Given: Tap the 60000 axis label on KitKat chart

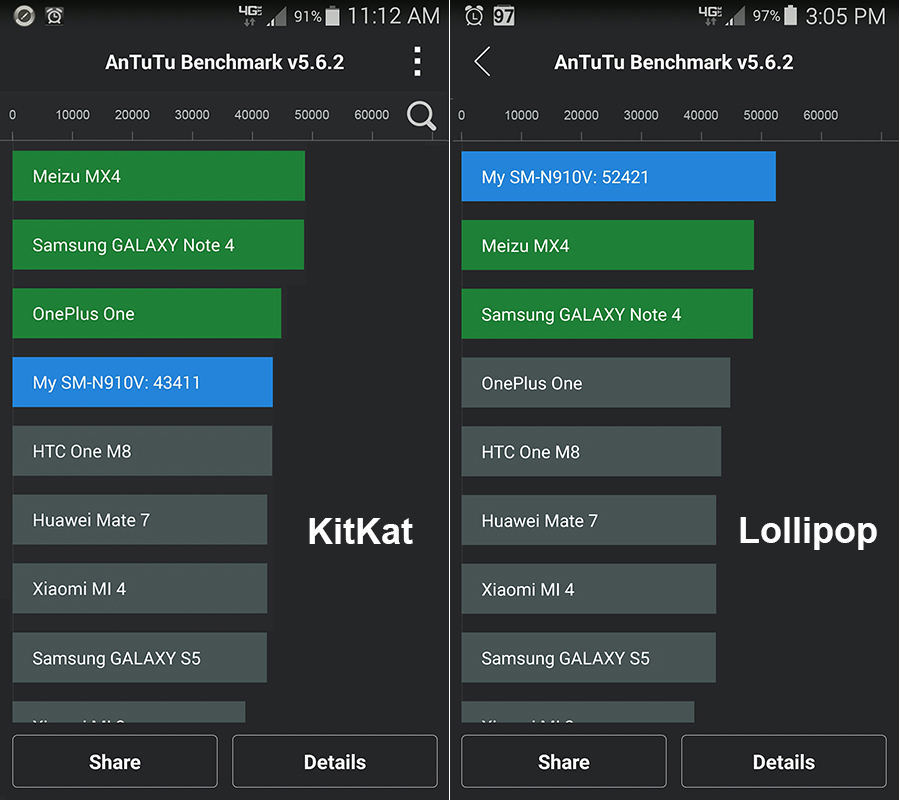Looking at the screenshot, I should click(371, 115).
